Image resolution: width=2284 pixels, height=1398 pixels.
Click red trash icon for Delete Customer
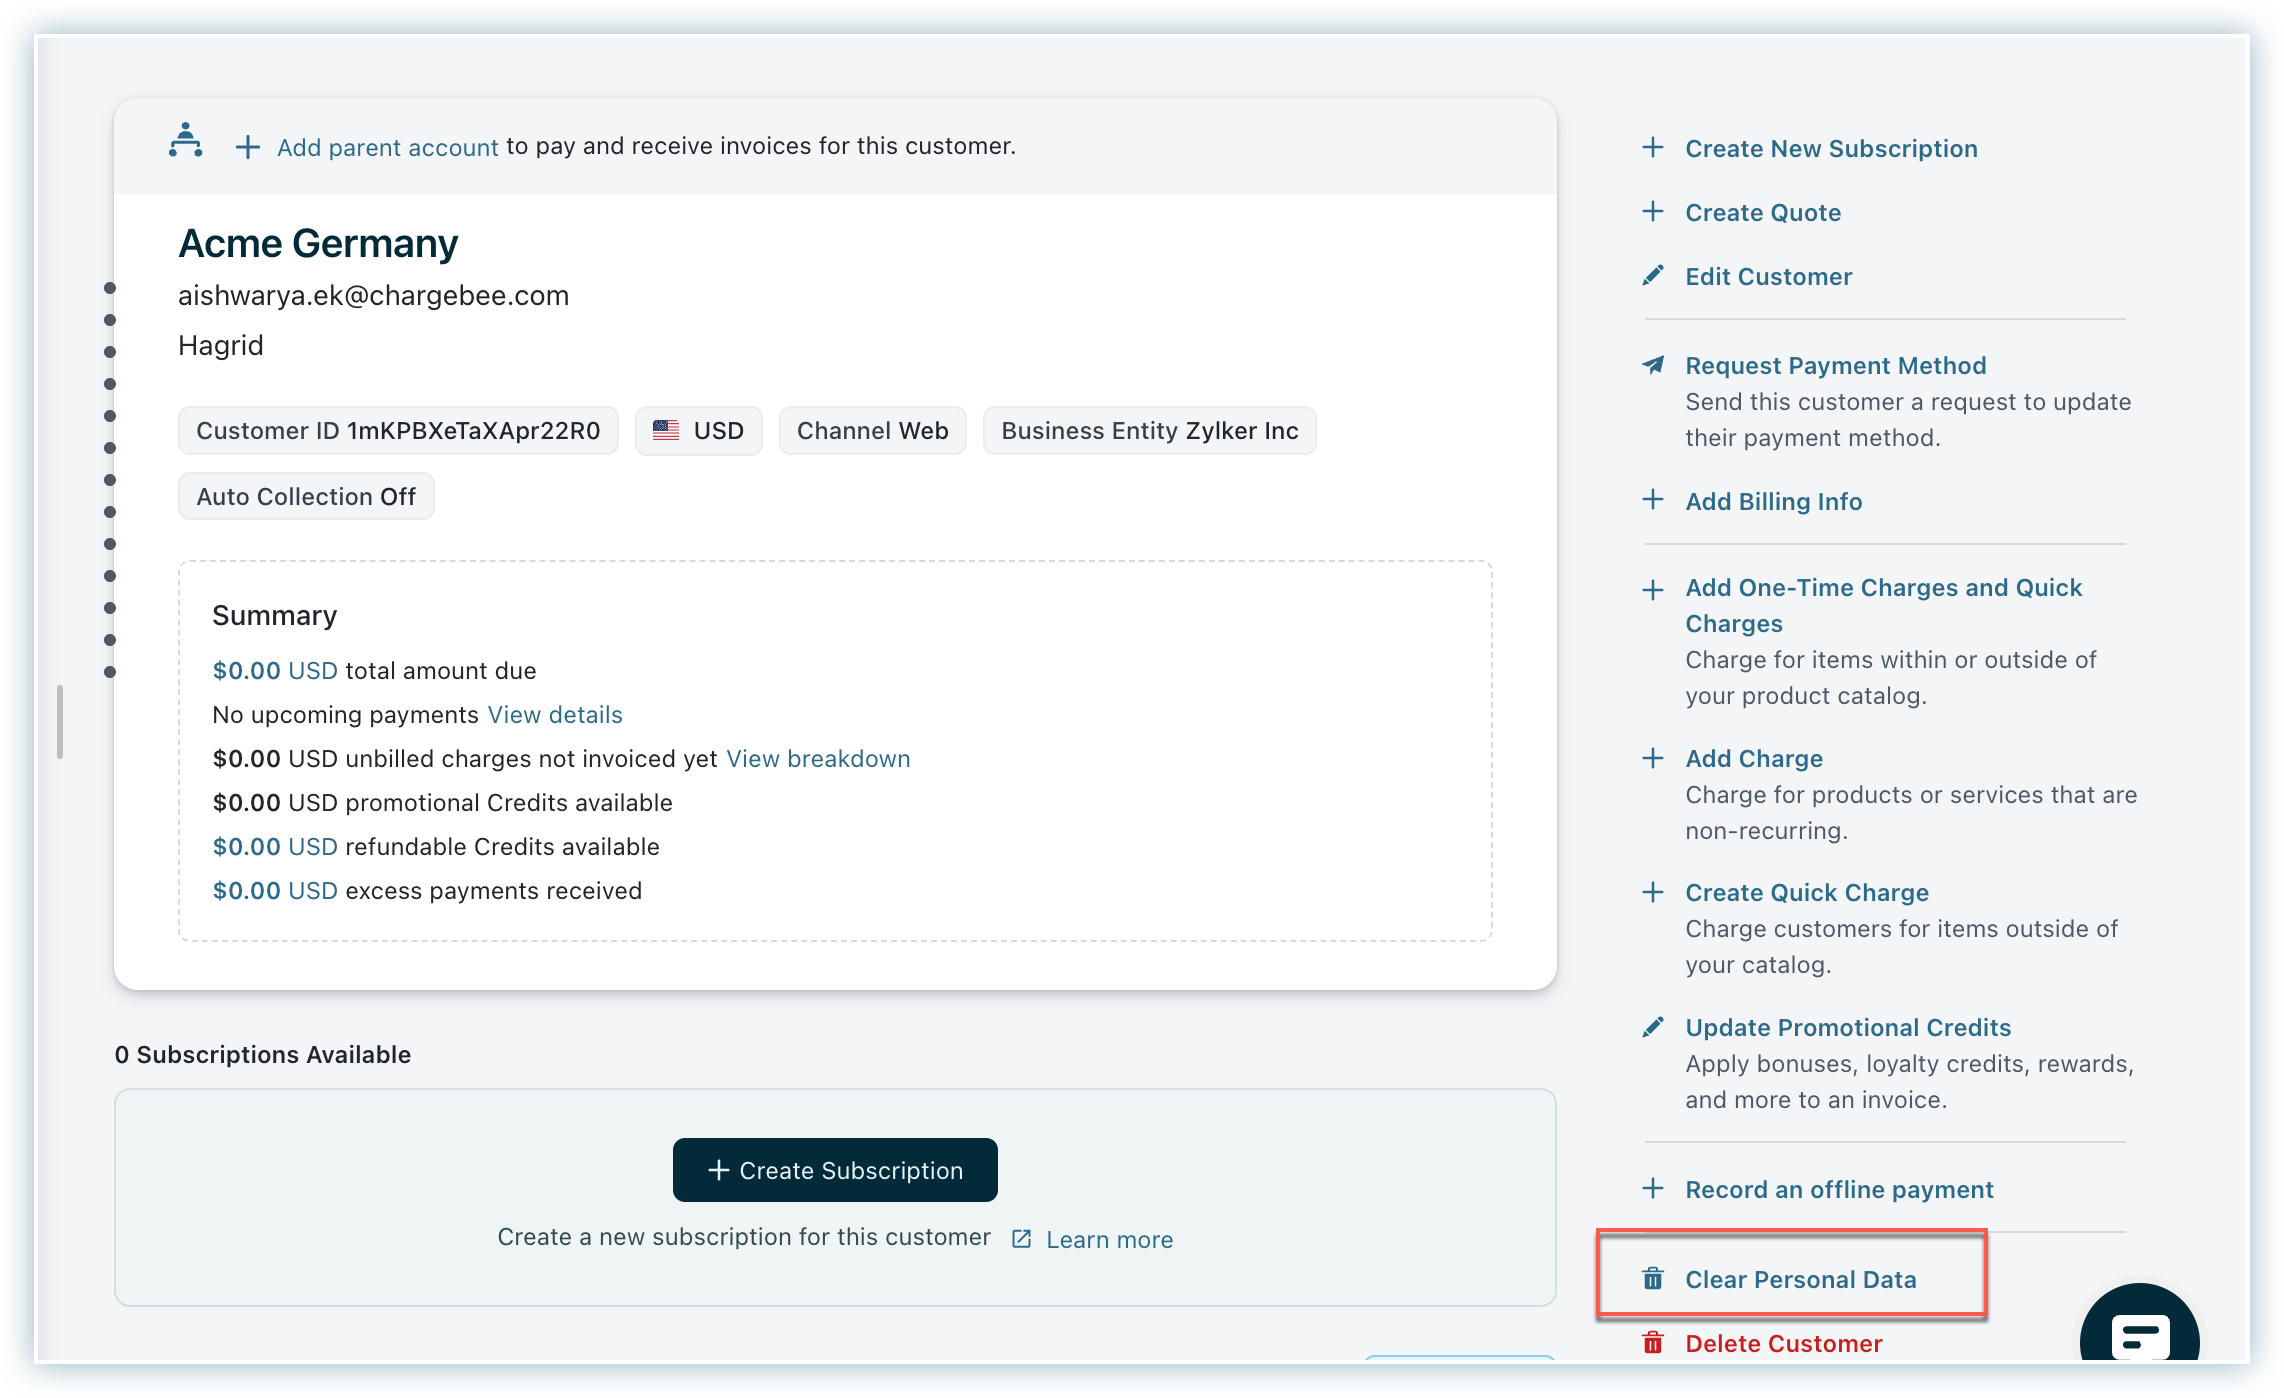click(1653, 1343)
